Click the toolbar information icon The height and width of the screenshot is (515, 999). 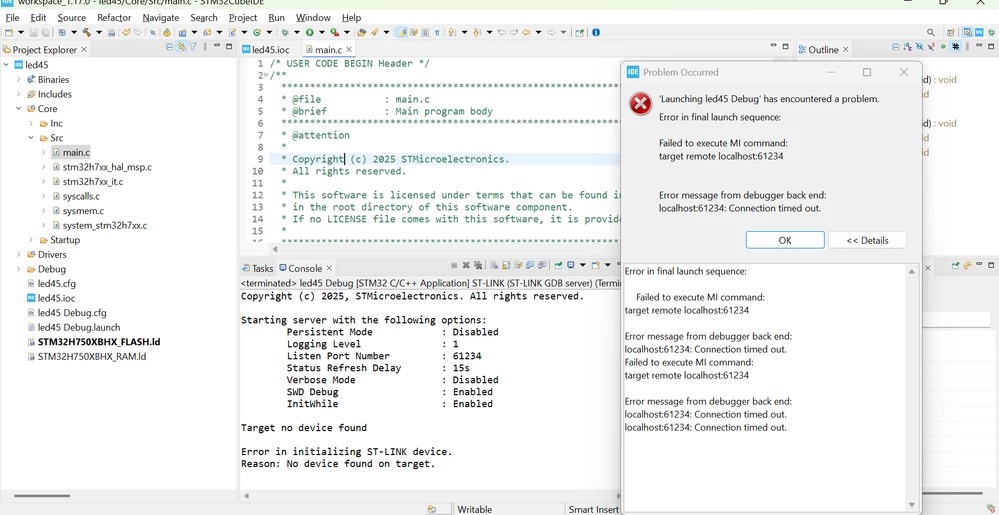(x=596, y=32)
